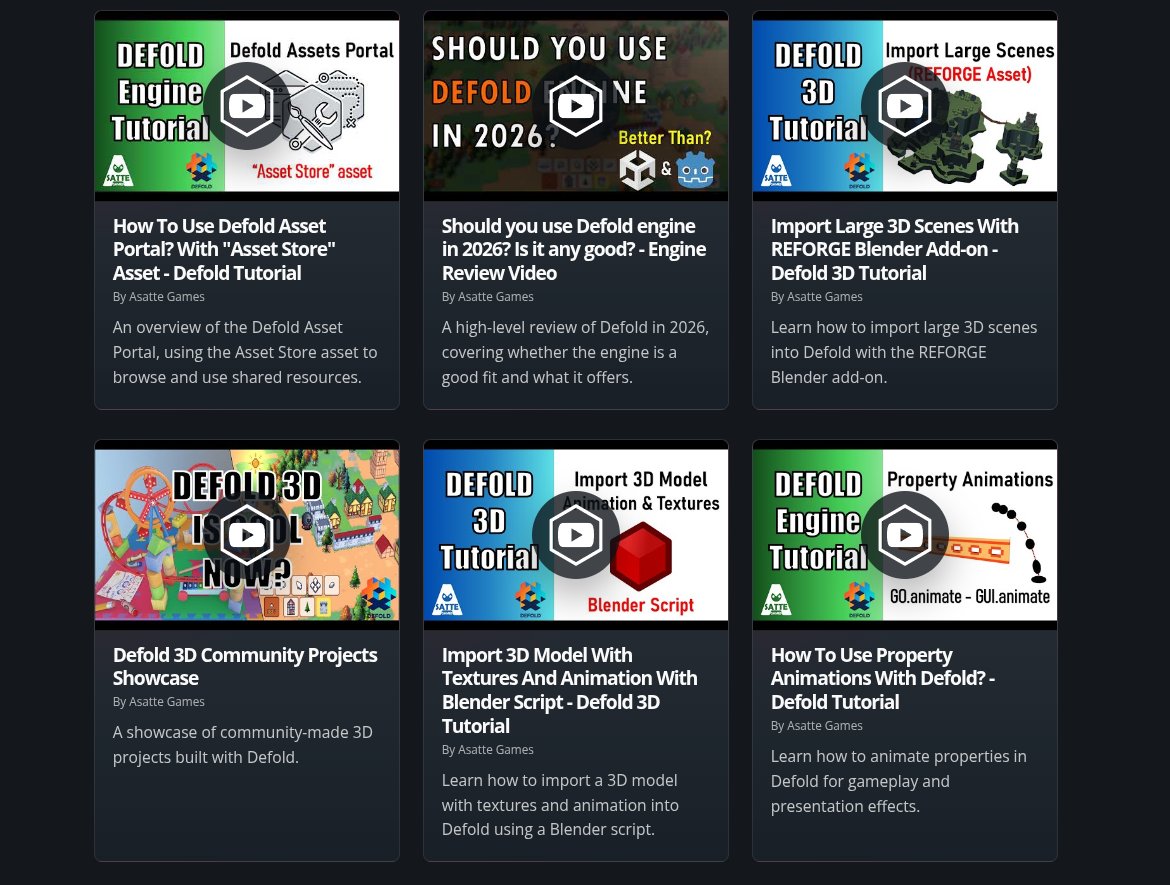Viewport: 1170px width, 885px height.
Task: Click By Asatte Games under Community Projects Showcase
Action: click(158, 702)
